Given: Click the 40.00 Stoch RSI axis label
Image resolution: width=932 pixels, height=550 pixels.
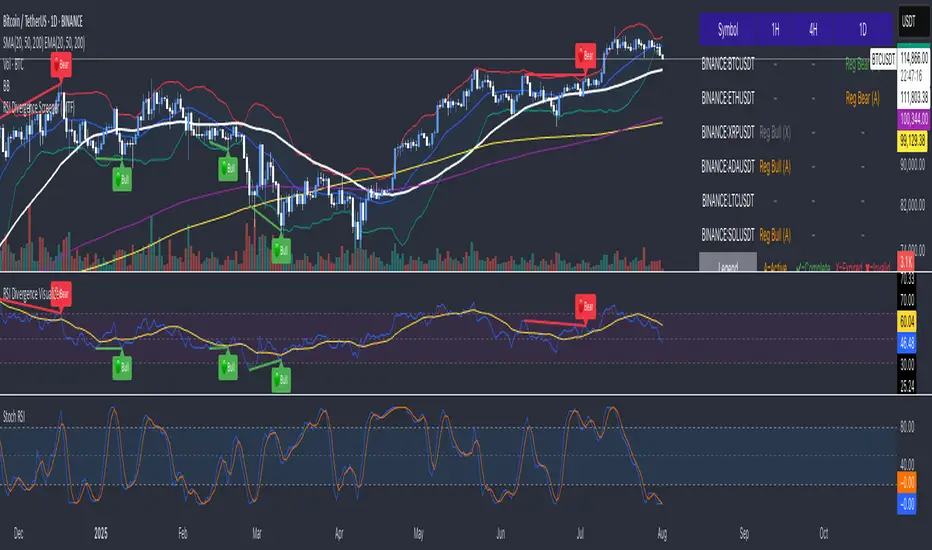Looking at the screenshot, I should click(907, 463).
